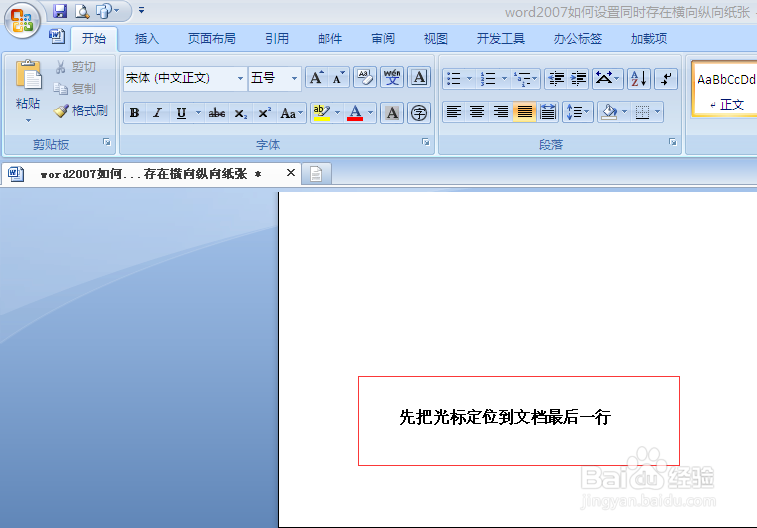Image resolution: width=757 pixels, height=528 pixels.
Task: Align text left
Action: tap(453, 113)
